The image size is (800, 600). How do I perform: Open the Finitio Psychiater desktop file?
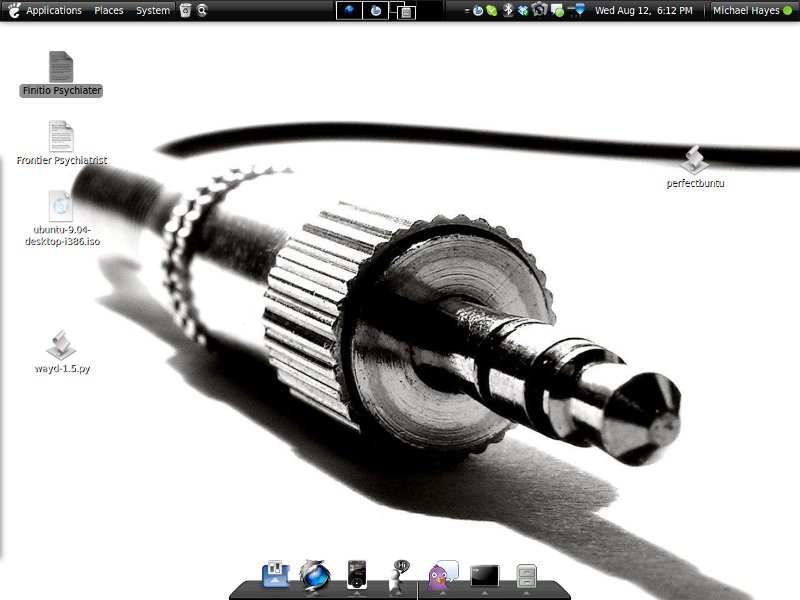pyautogui.click(x=61, y=68)
